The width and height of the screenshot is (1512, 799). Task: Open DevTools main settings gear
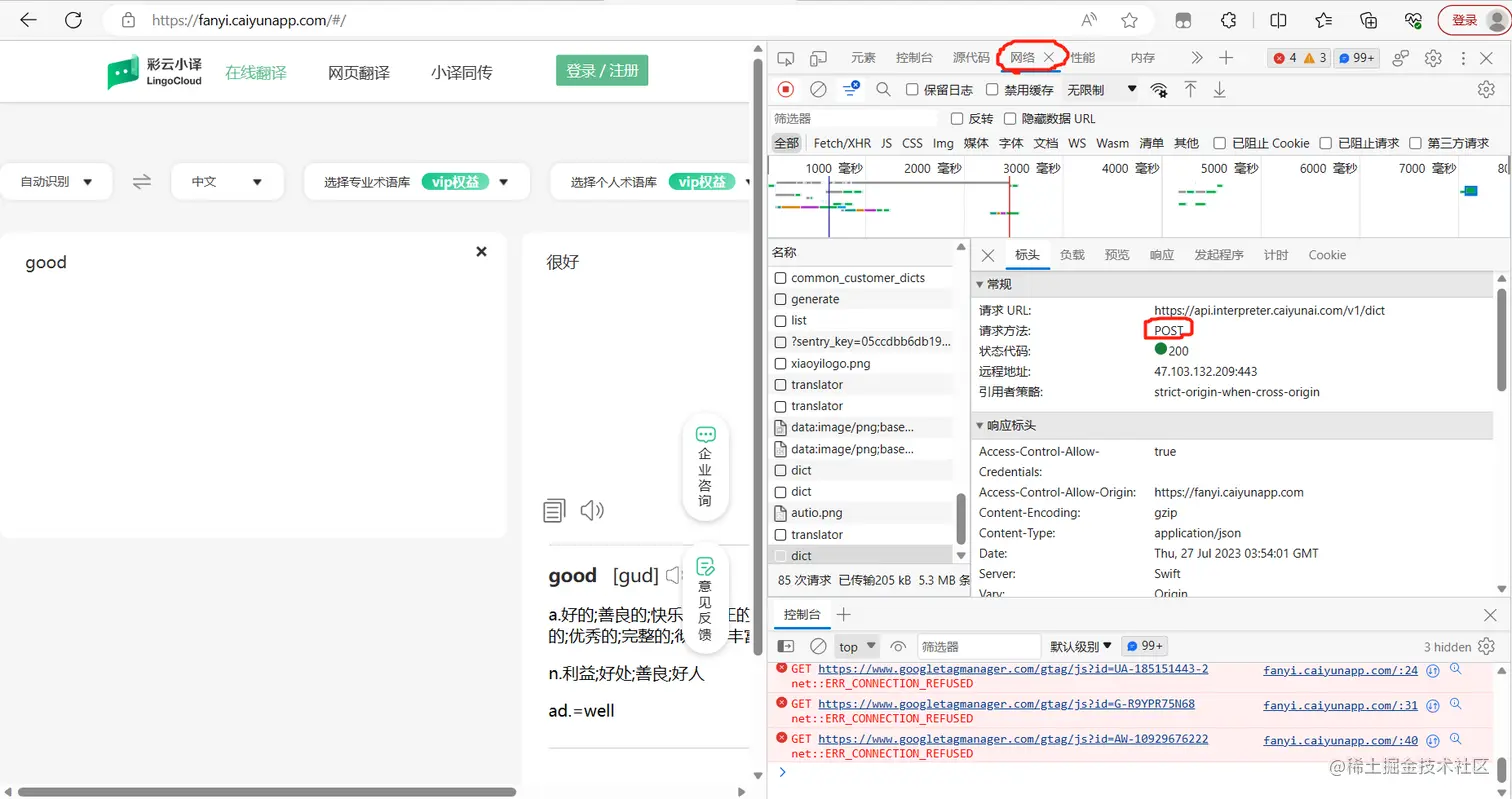1433,58
